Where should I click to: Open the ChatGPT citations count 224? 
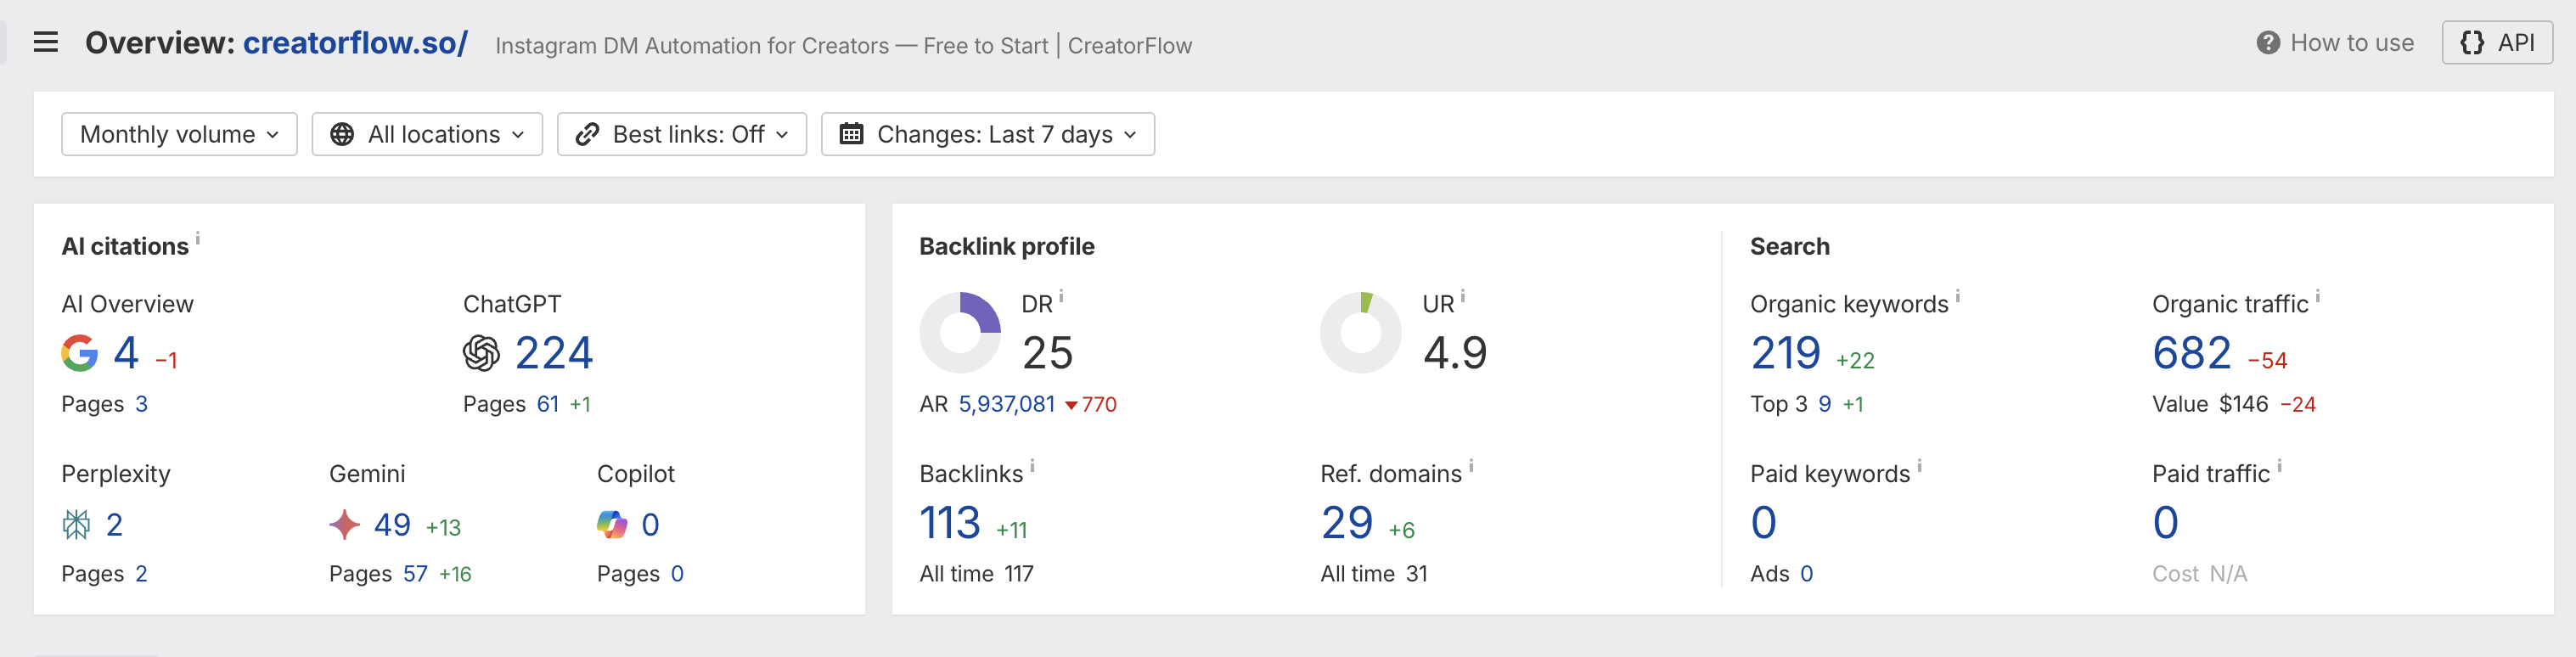pos(553,353)
